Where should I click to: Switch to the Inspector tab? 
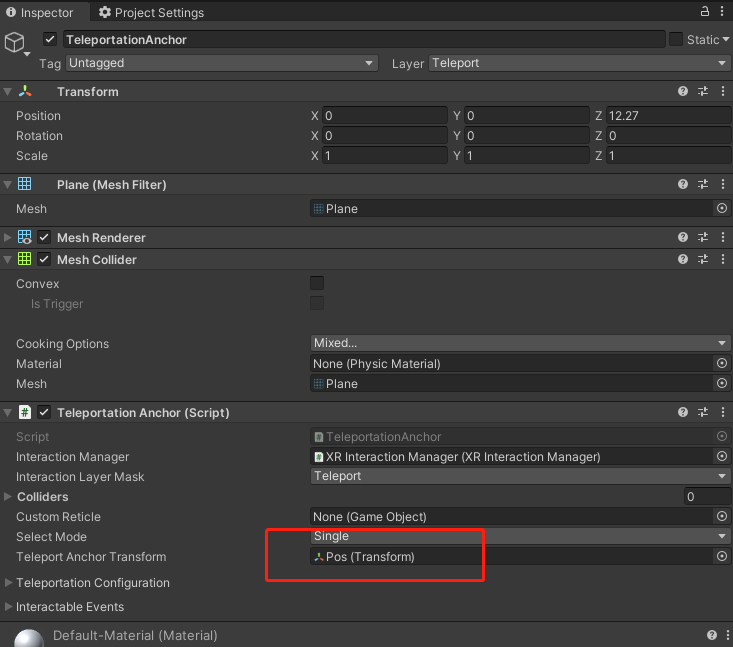[x=40, y=13]
